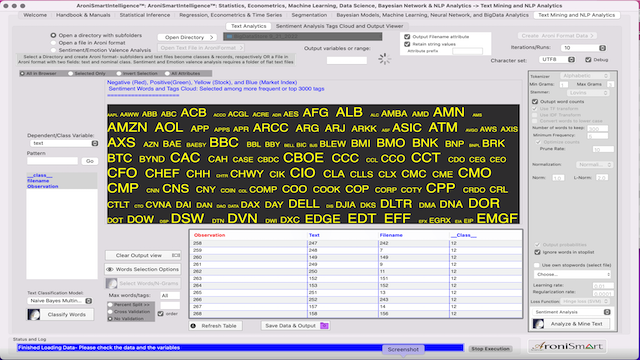Click the icon on Select Words/N-Grams button
Image resolution: width=640 pixels, height=360 pixels.
click(x=111, y=283)
